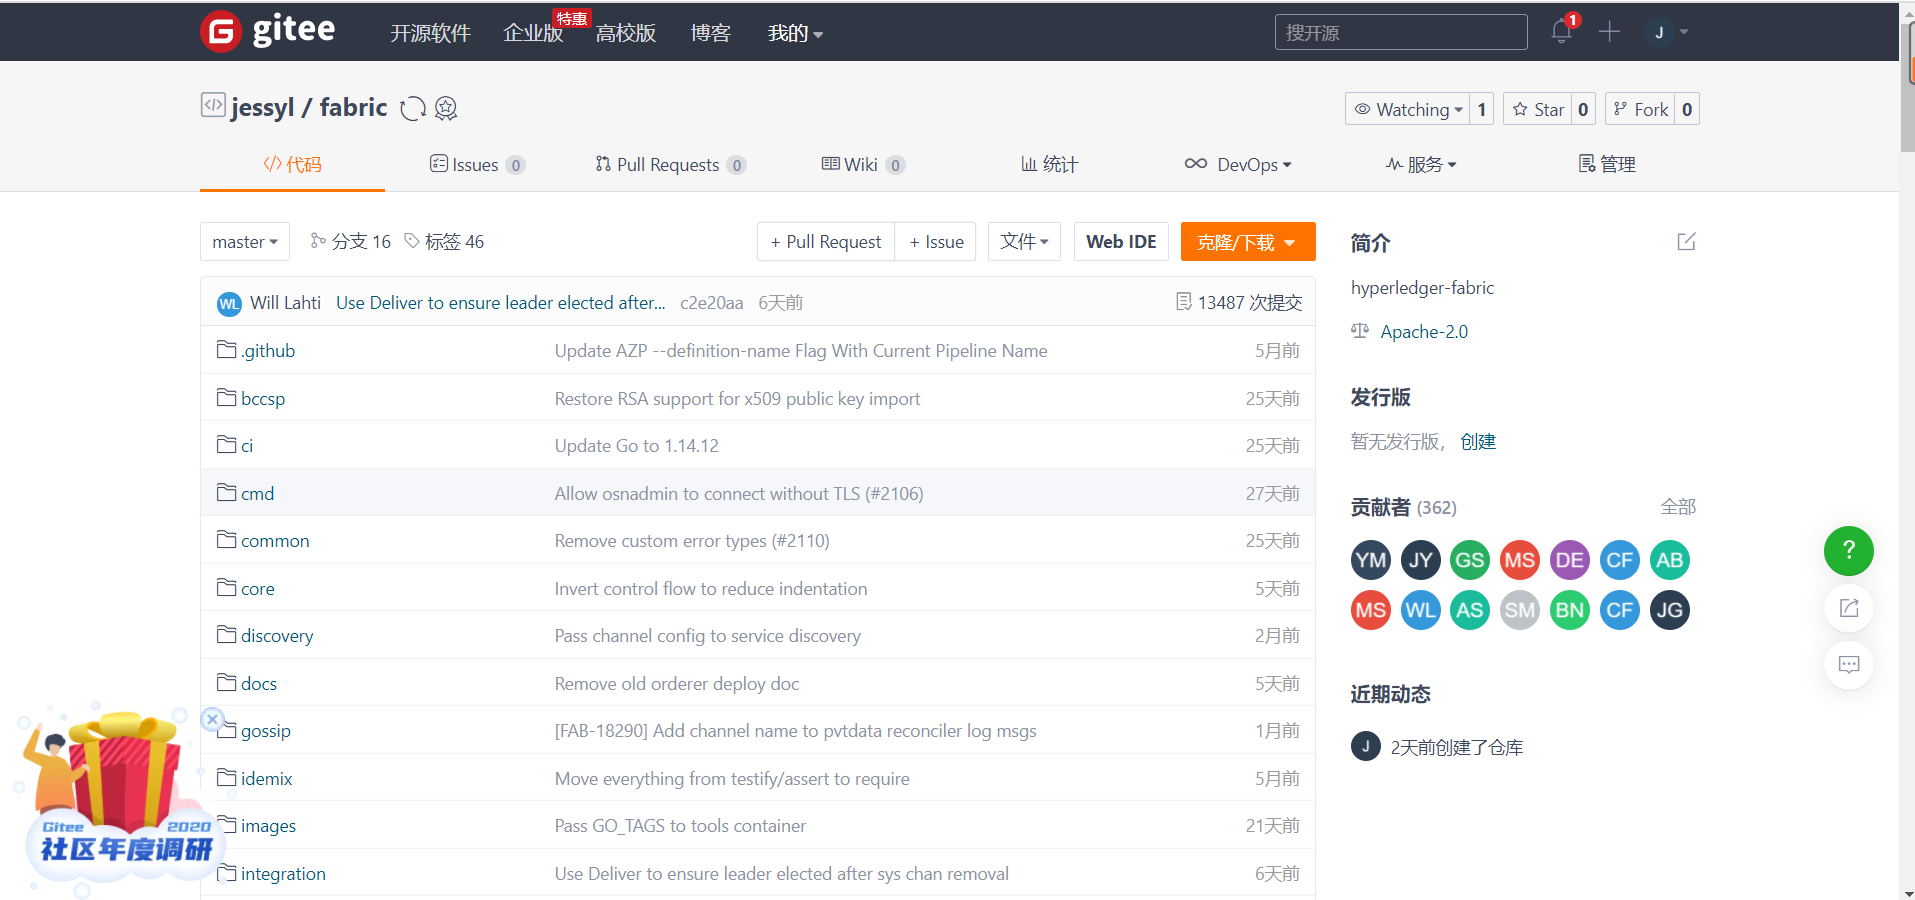The image size is (1915, 900).
Task: Click the badge icon next to fabric
Action: [446, 108]
